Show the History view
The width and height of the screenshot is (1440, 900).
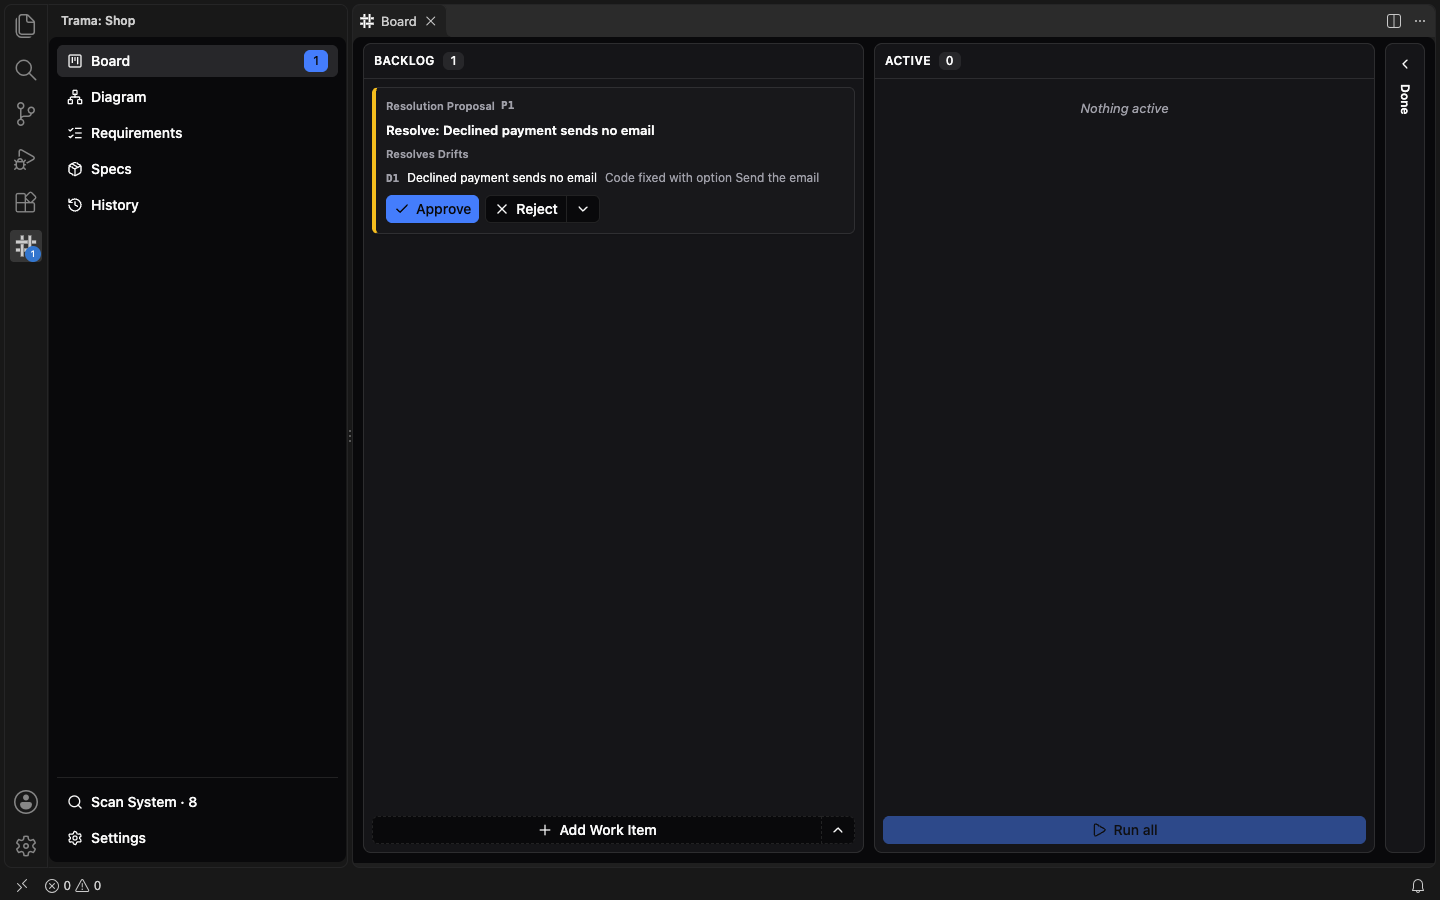[x=197, y=205]
